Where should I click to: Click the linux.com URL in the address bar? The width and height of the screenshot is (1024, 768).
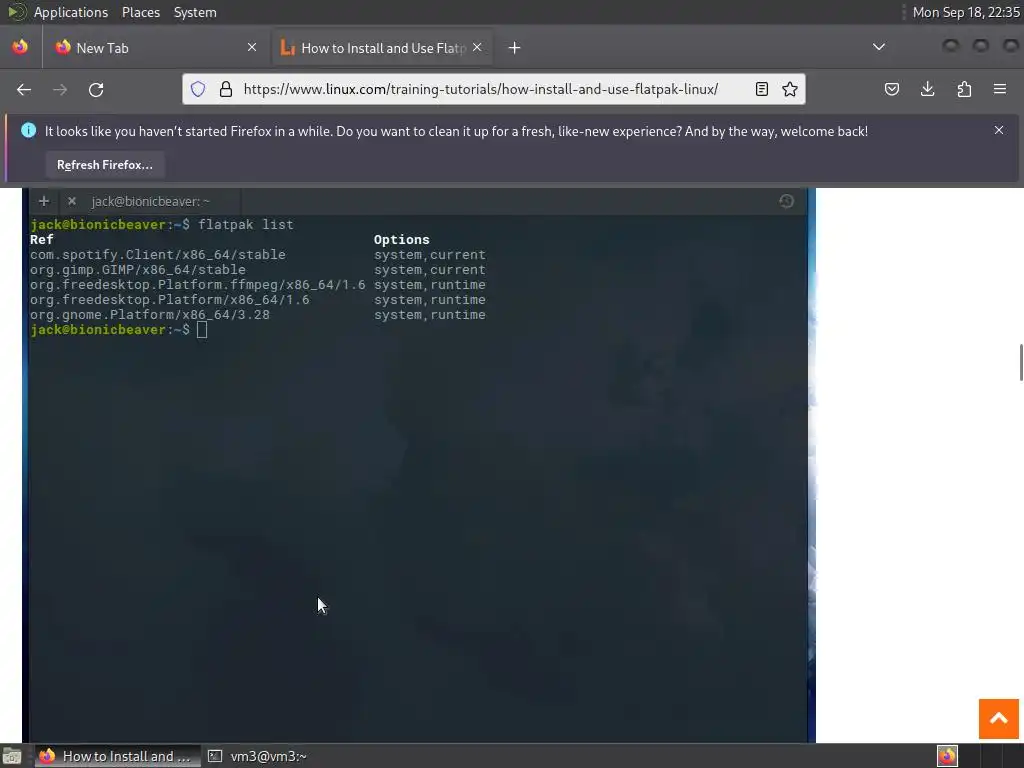click(481, 89)
